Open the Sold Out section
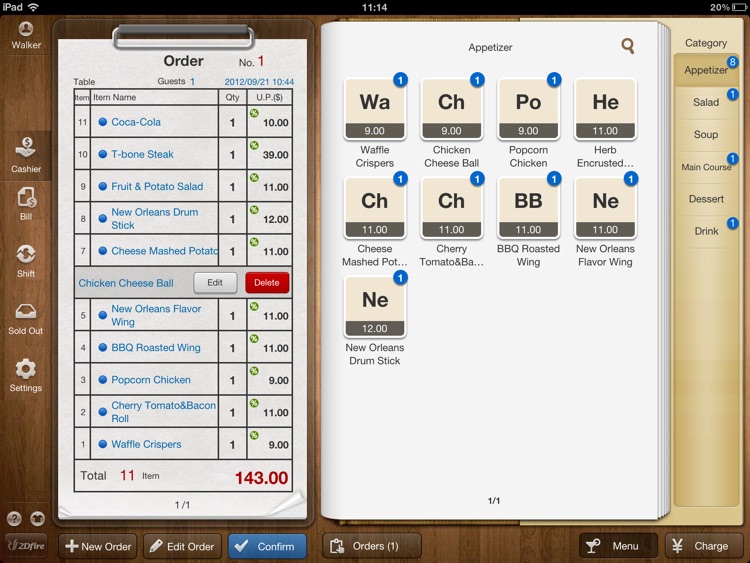Image resolution: width=750 pixels, height=563 pixels. (26, 318)
